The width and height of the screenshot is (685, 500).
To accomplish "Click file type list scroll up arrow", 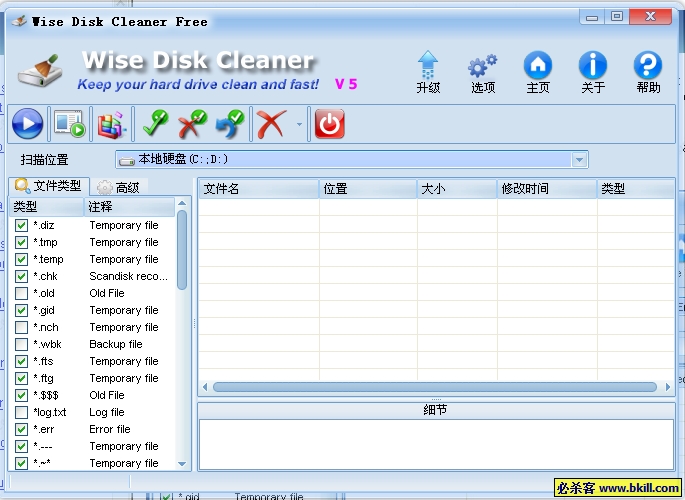I will coord(182,203).
